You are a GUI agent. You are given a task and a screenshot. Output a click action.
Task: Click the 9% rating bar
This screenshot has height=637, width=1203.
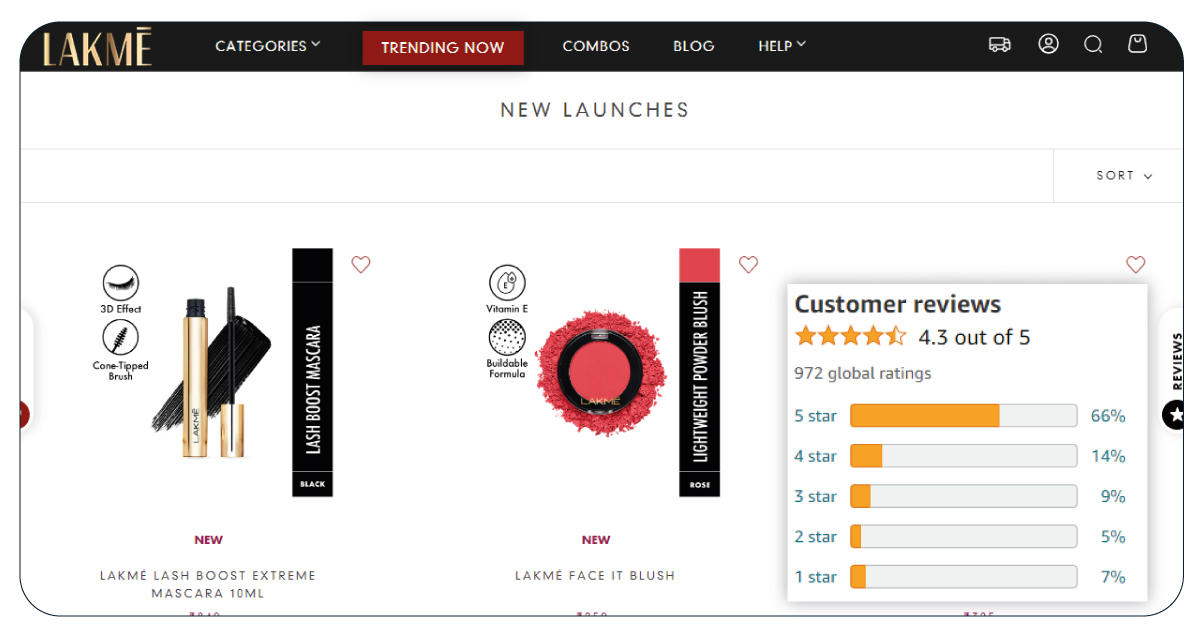click(x=964, y=496)
